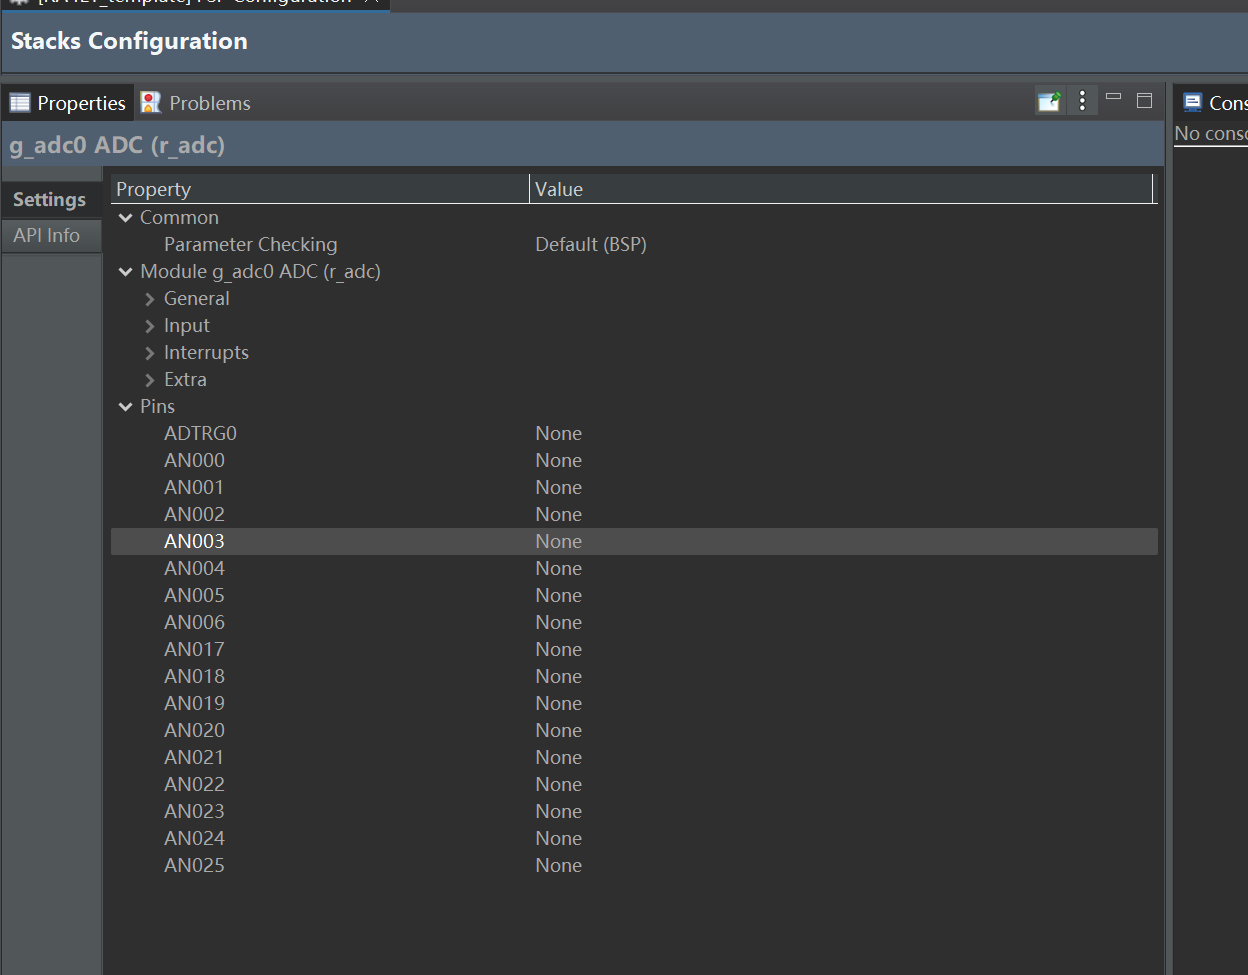Image resolution: width=1248 pixels, height=975 pixels.
Task: Expand the Extra group
Action: tap(150, 380)
